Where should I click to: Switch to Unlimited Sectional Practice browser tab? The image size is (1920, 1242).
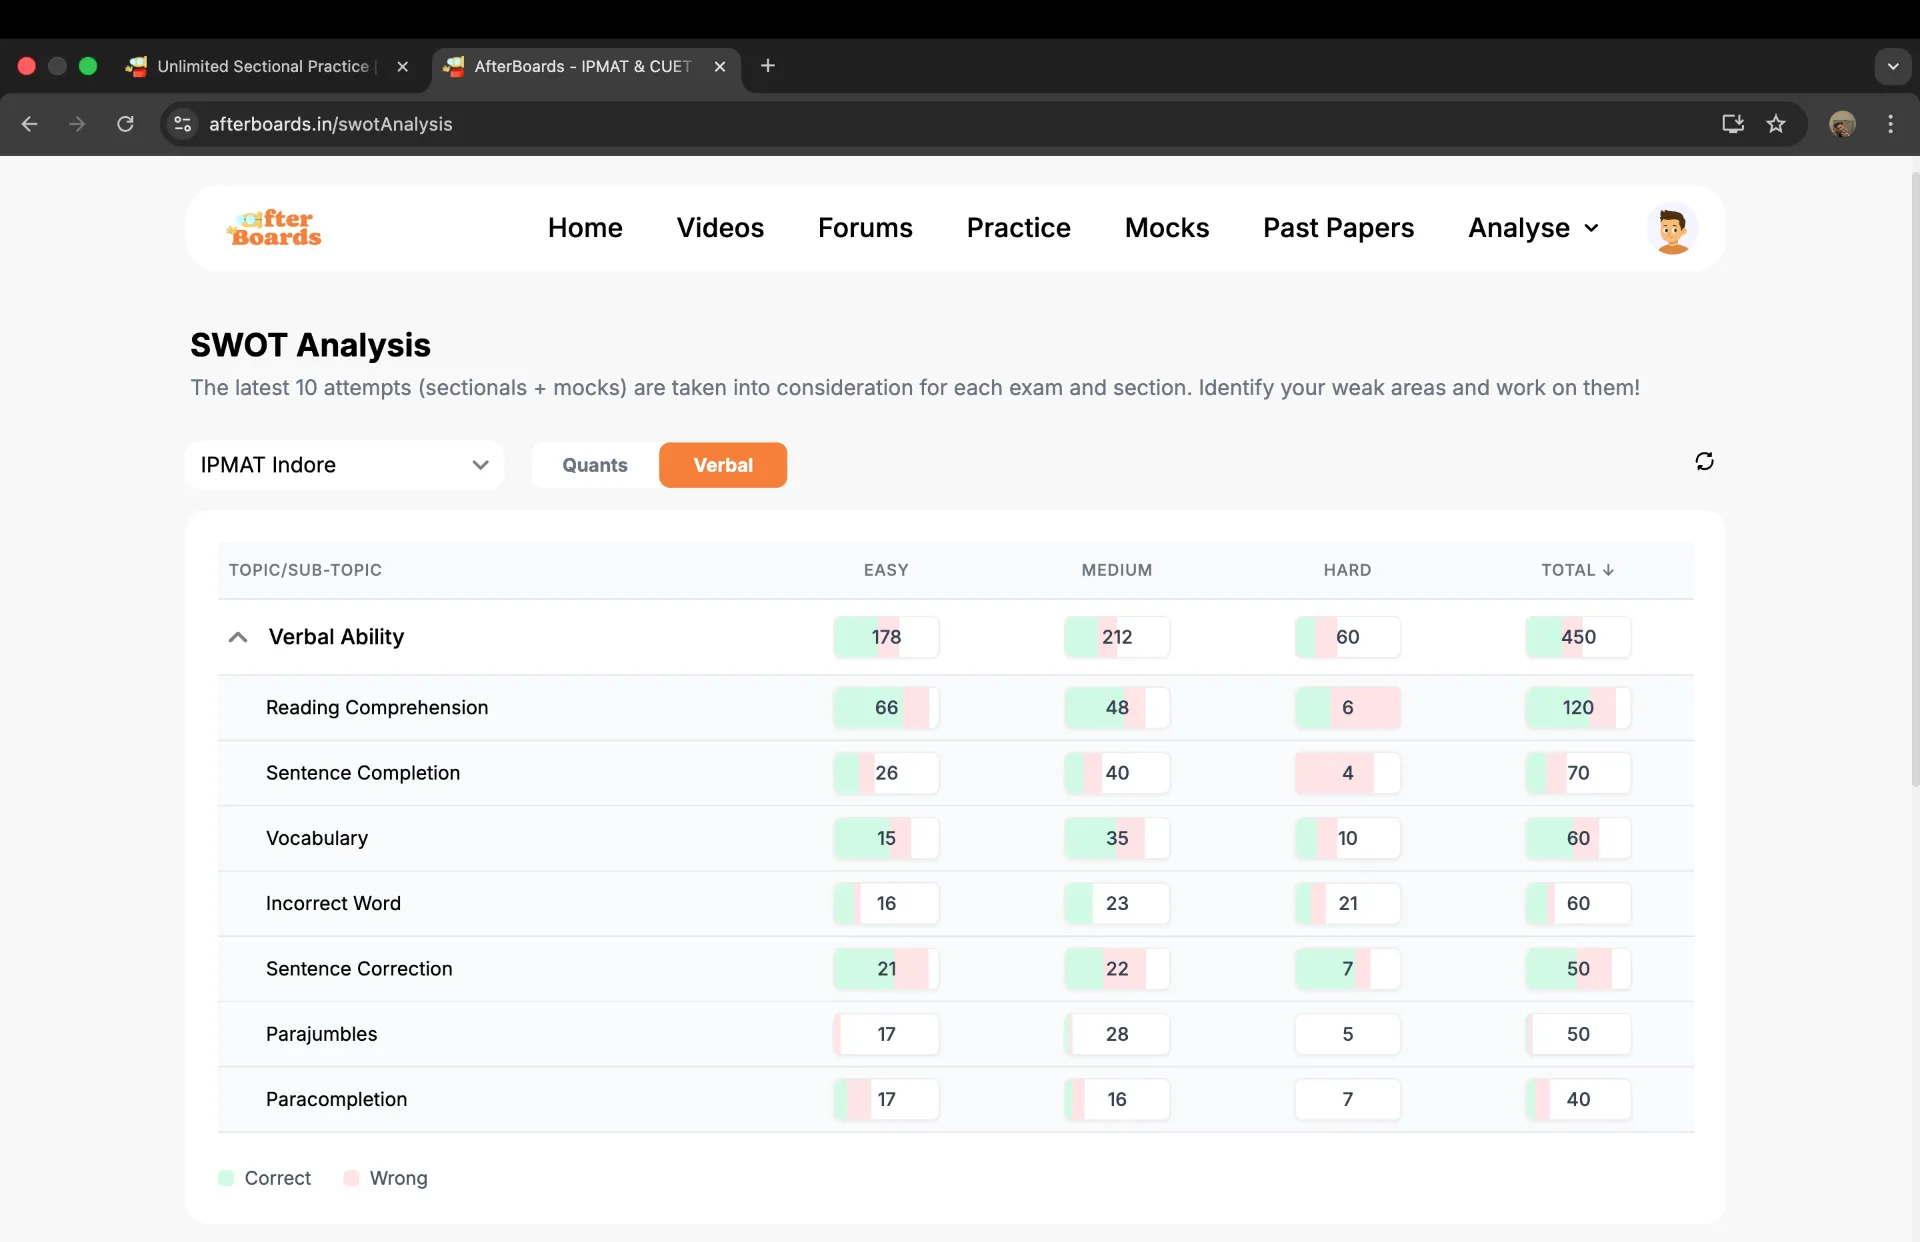pos(264,66)
